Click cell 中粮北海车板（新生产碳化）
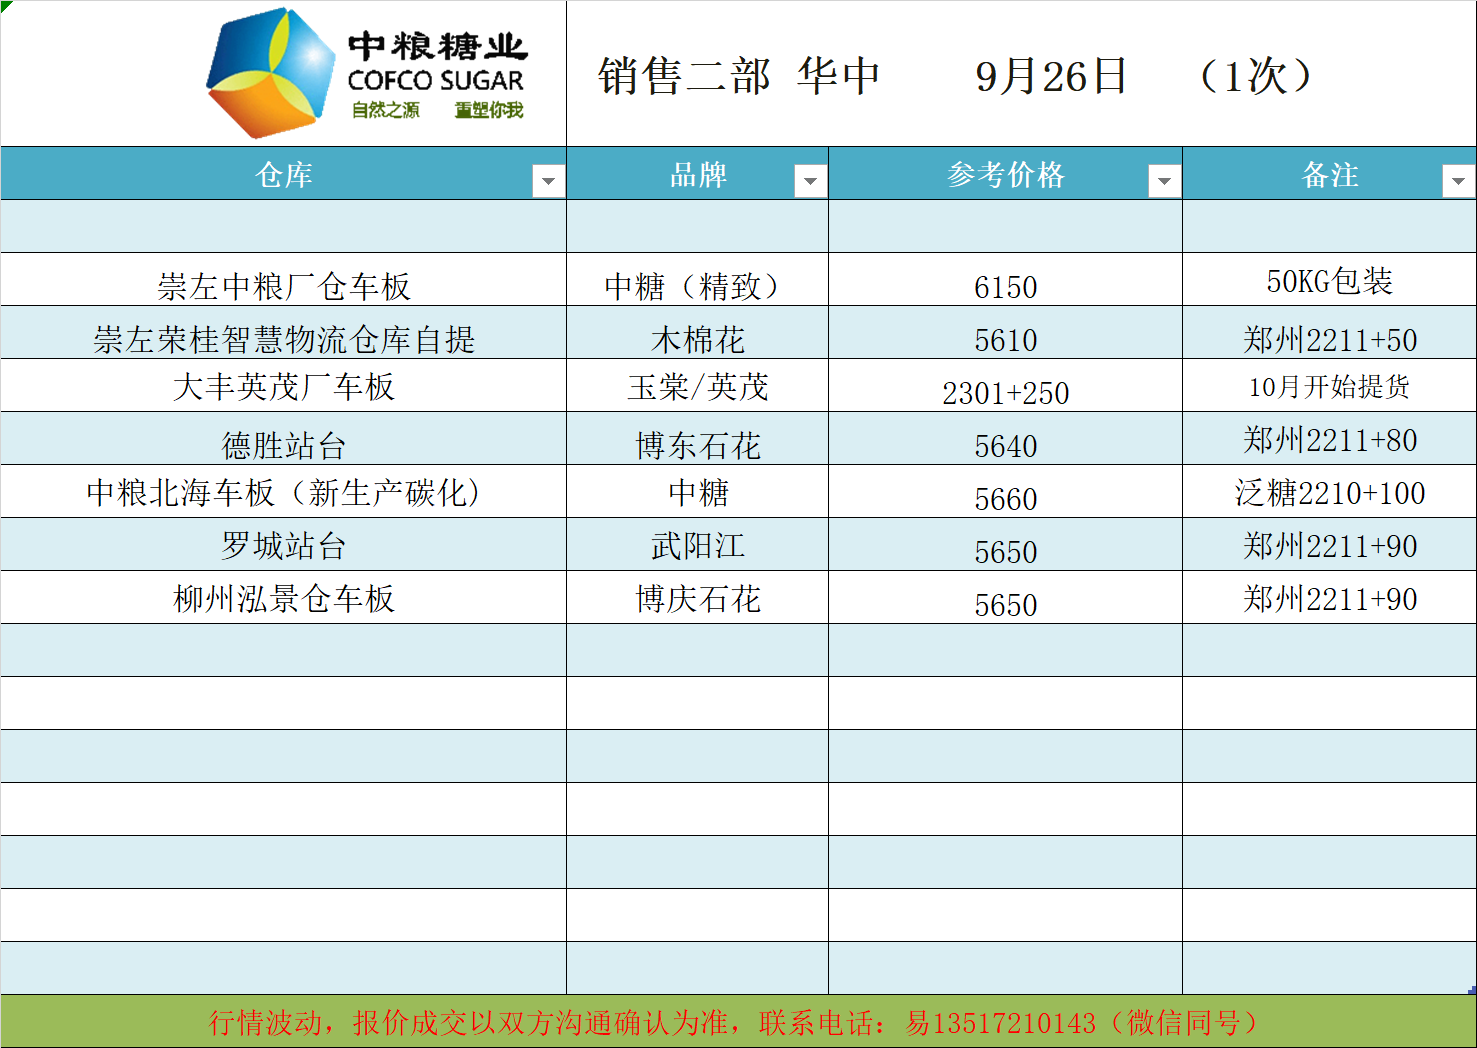This screenshot has width=1477, height=1048. coord(284,492)
